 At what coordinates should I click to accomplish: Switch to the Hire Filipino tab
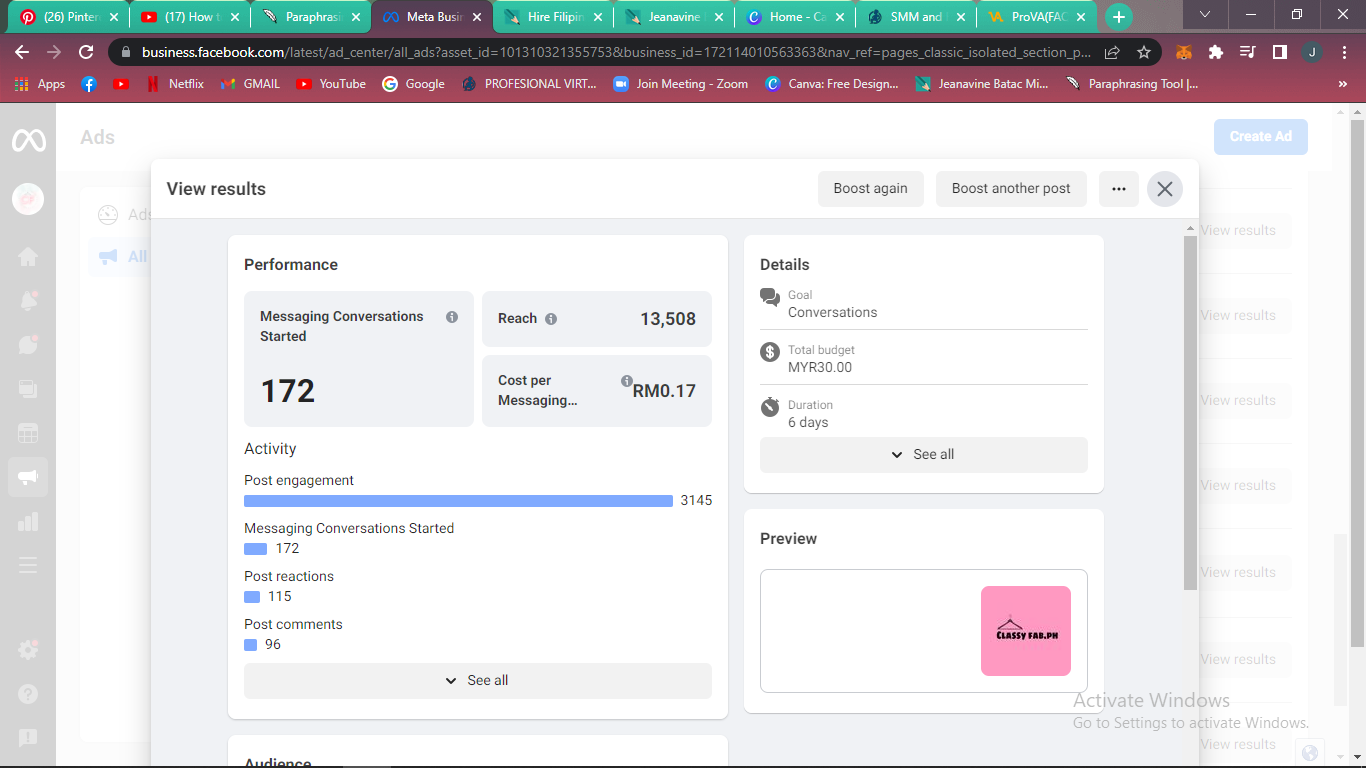tap(554, 17)
